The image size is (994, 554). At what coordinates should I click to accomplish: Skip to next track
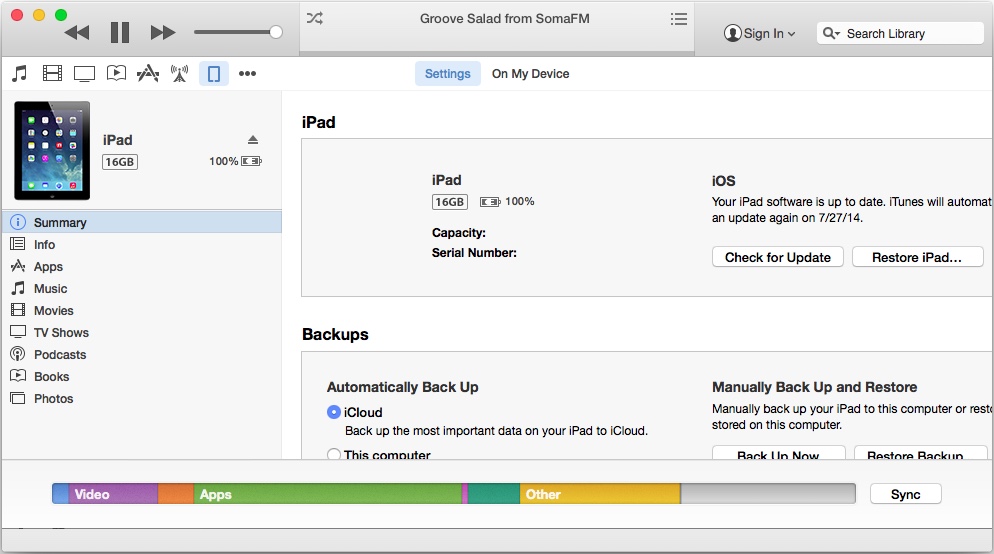(x=163, y=32)
